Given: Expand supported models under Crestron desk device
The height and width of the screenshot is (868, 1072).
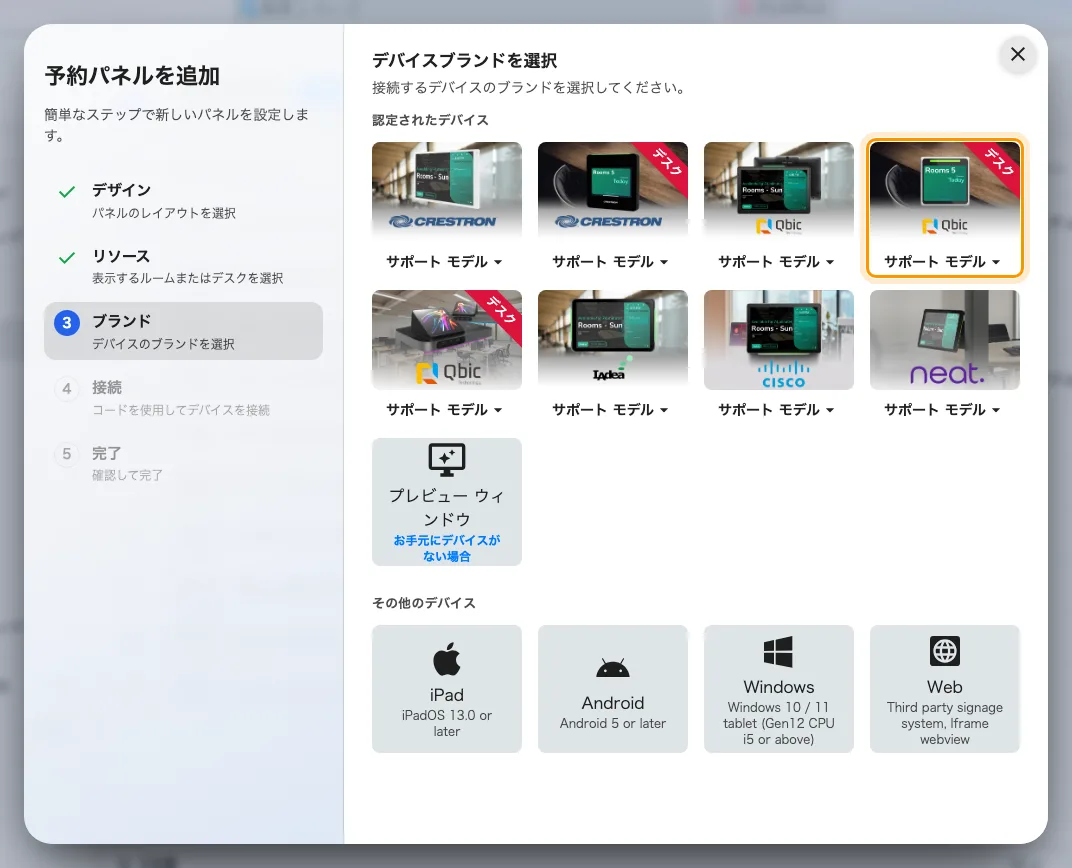Looking at the screenshot, I should (611, 262).
